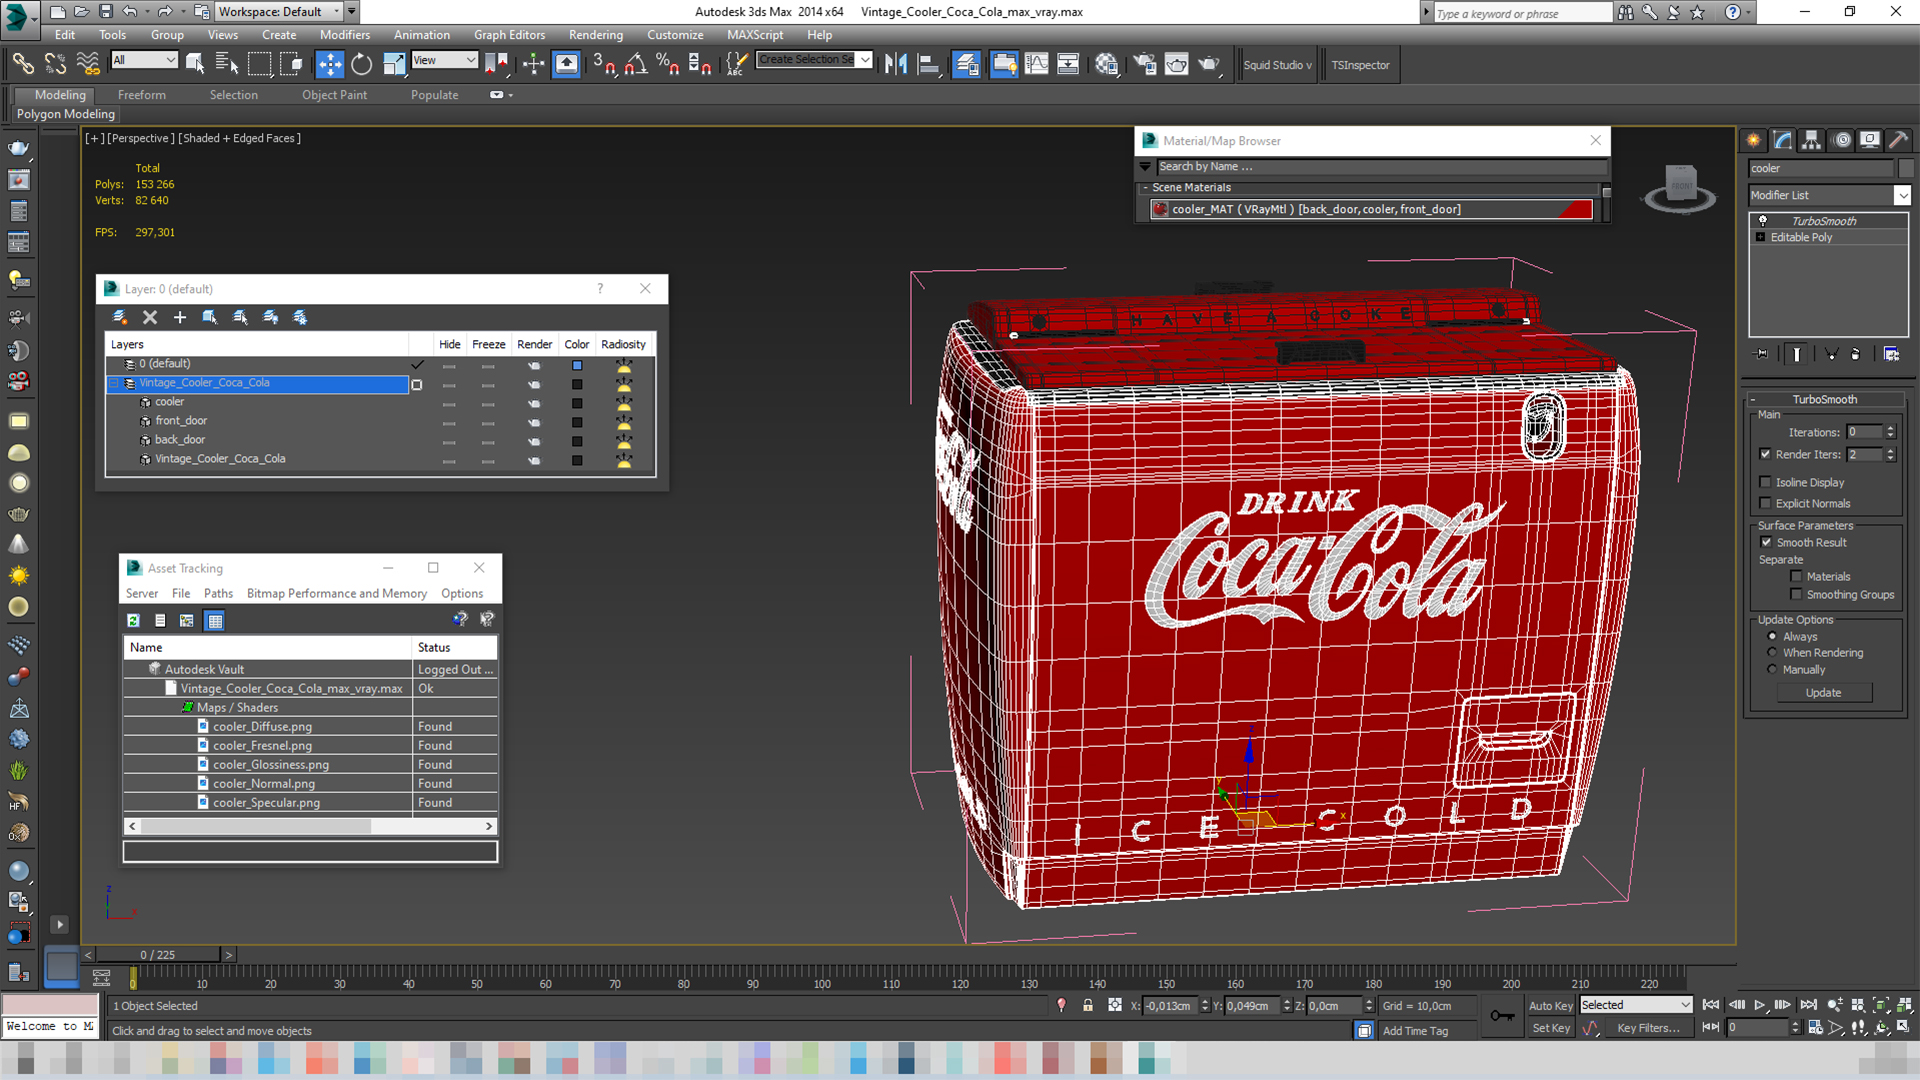Image resolution: width=1920 pixels, height=1080 pixels.
Task: Open Create Selection Set dropdown
Action: point(814,60)
